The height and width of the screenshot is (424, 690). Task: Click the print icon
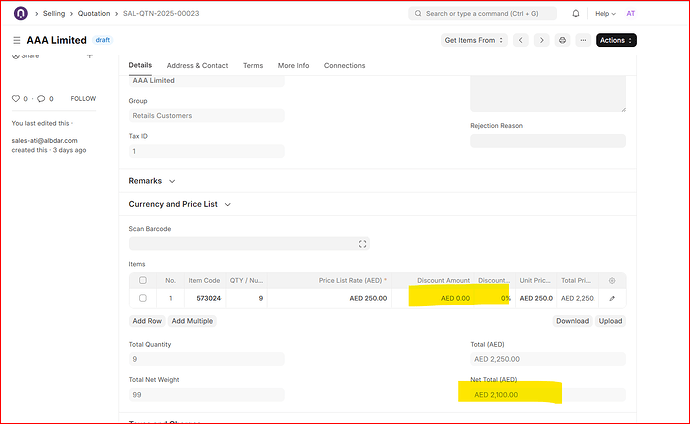click(x=562, y=40)
